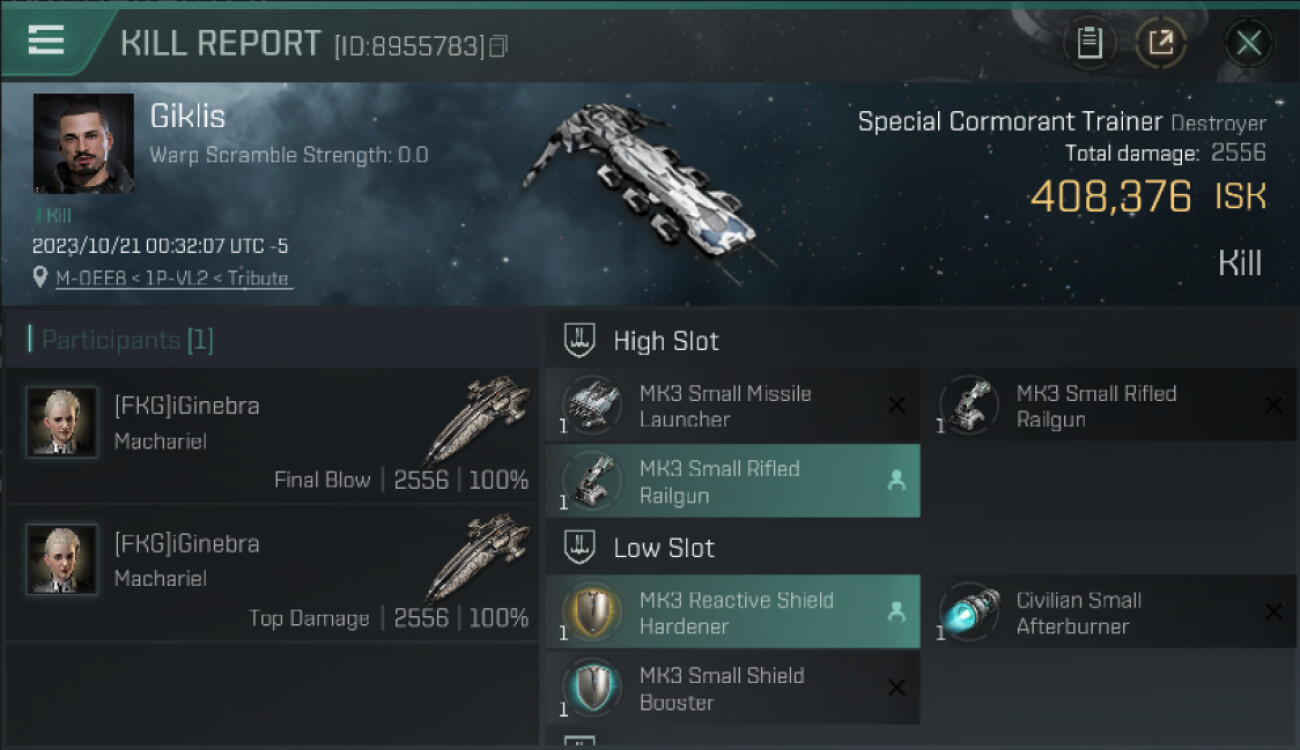The width and height of the screenshot is (1300, 750).
Task: Click the Special Cormorant Trainer ship name
Action: pyautogui.click(x=1010, y=122)
